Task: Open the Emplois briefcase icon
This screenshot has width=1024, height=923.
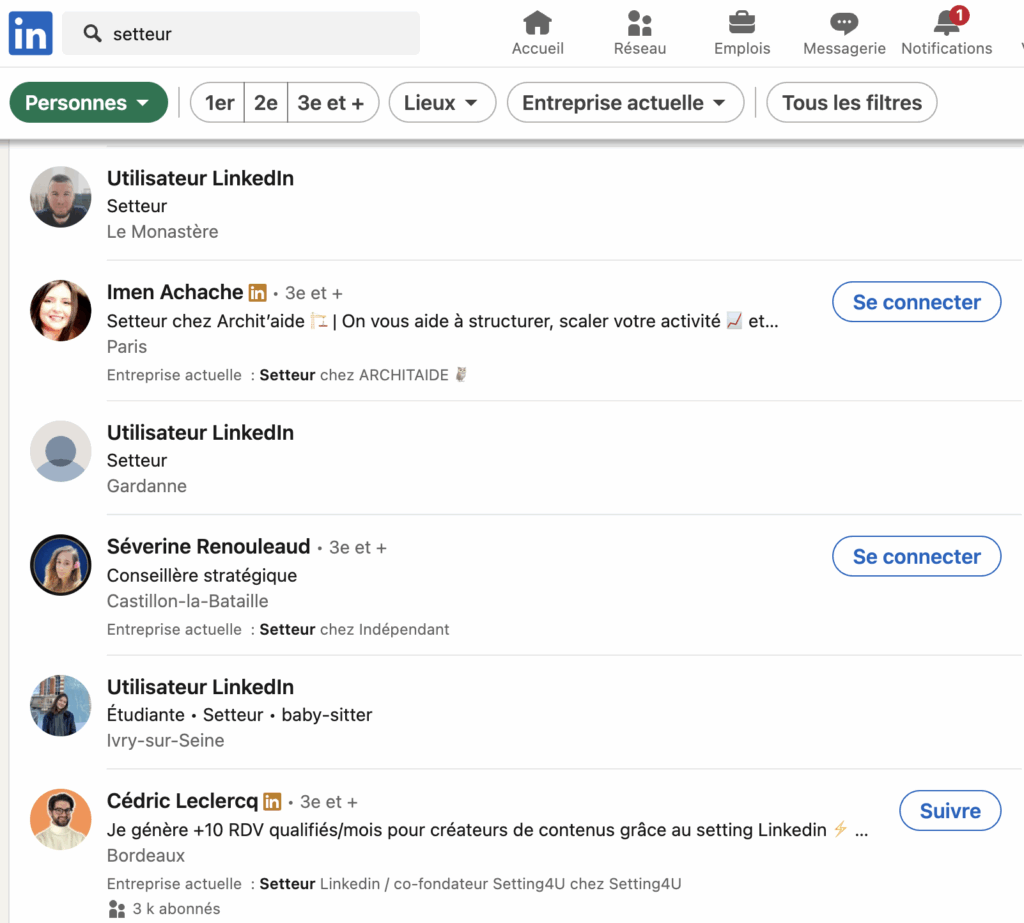Action: pos(742,24)
